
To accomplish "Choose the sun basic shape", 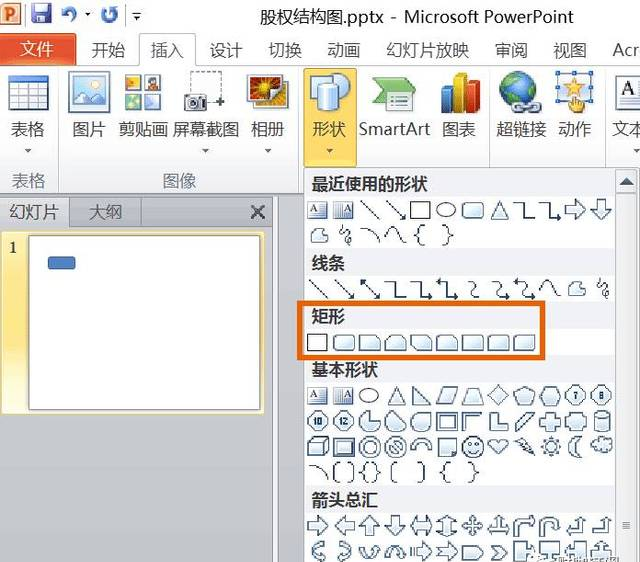I will coord(551,446).
